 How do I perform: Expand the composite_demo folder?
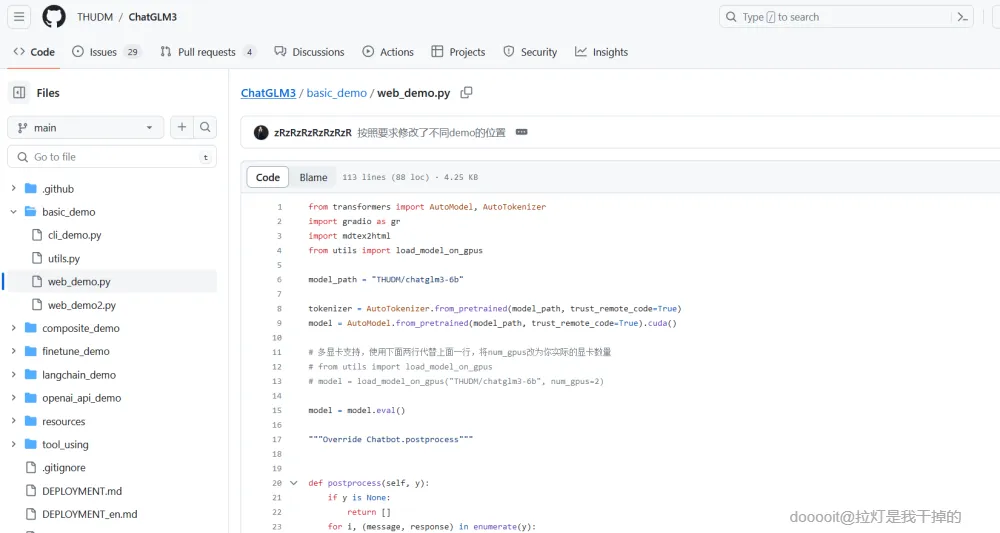pos(14,328)
